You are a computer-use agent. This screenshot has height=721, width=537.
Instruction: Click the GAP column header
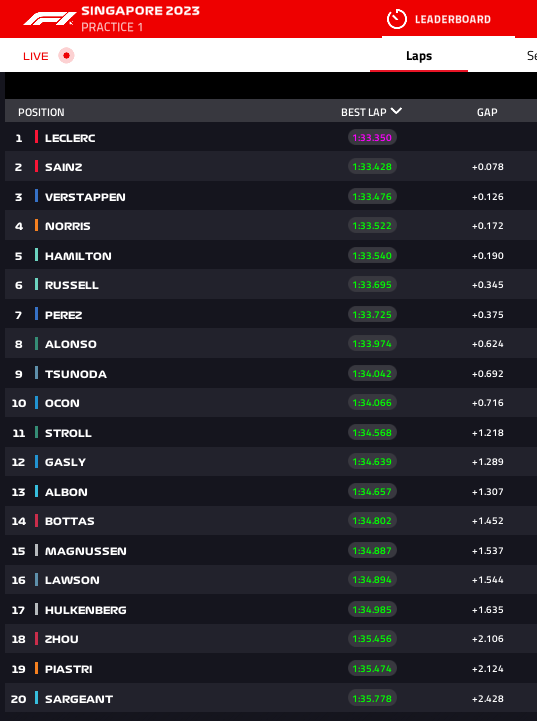click(x=487, y=112)
